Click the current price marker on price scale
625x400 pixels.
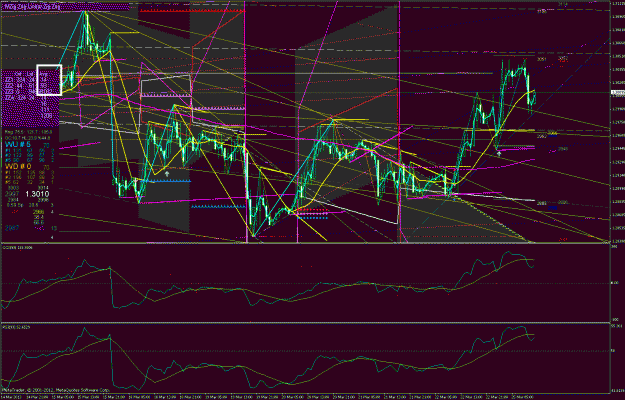click(617, 92)
